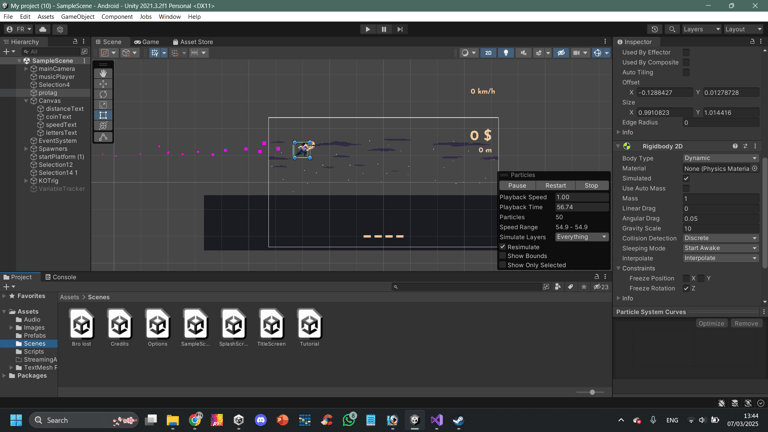Pause the particle system playback
The image size is (768, 432).
(517, 186)
